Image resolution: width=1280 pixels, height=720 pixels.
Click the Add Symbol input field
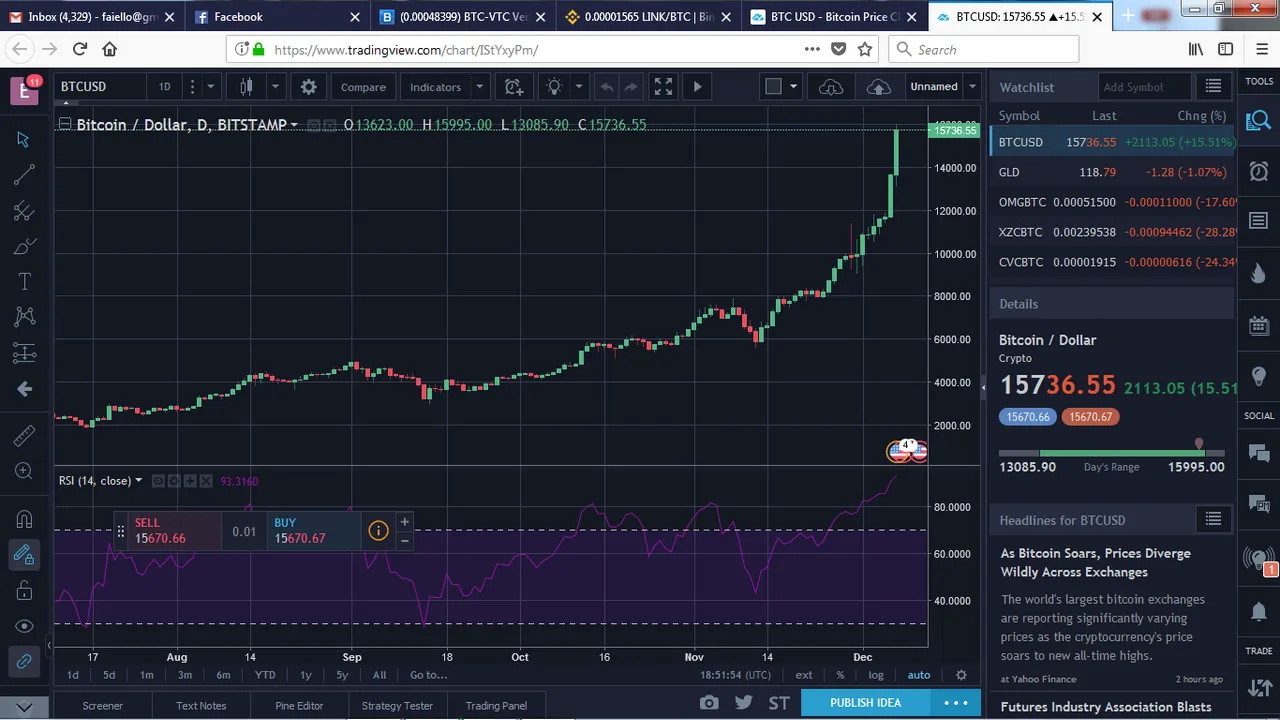coord(1144,87)
